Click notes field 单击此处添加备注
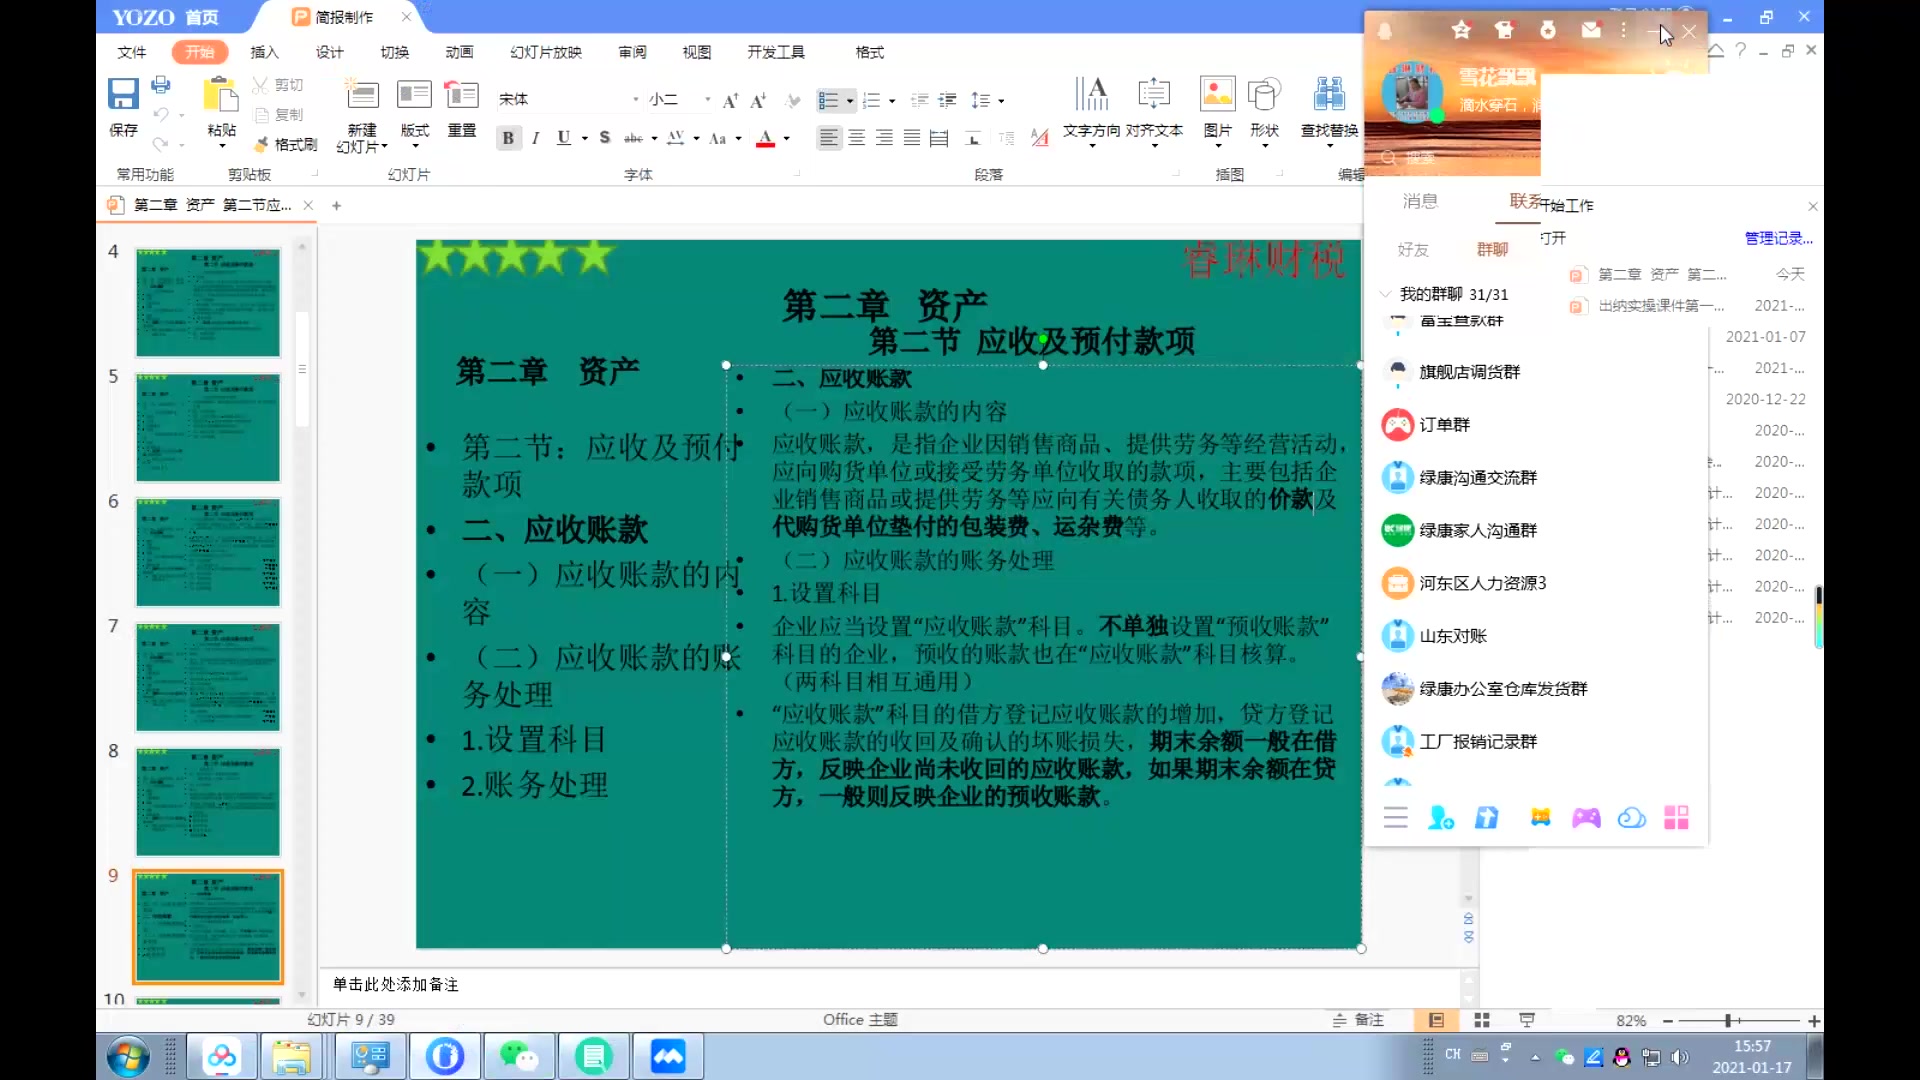1920x1080 pixels. (395, 985)
